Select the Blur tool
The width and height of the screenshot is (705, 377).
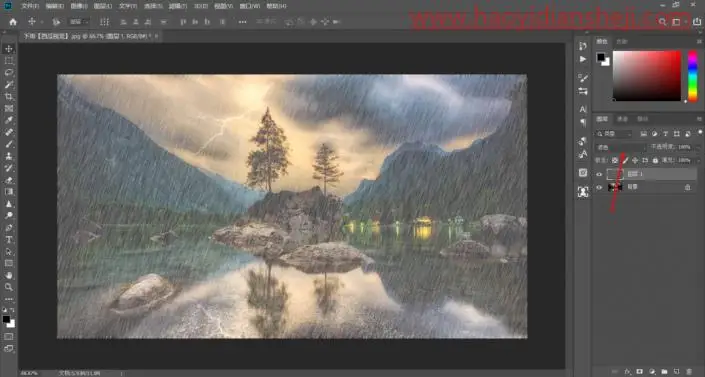tap(9, 204)
